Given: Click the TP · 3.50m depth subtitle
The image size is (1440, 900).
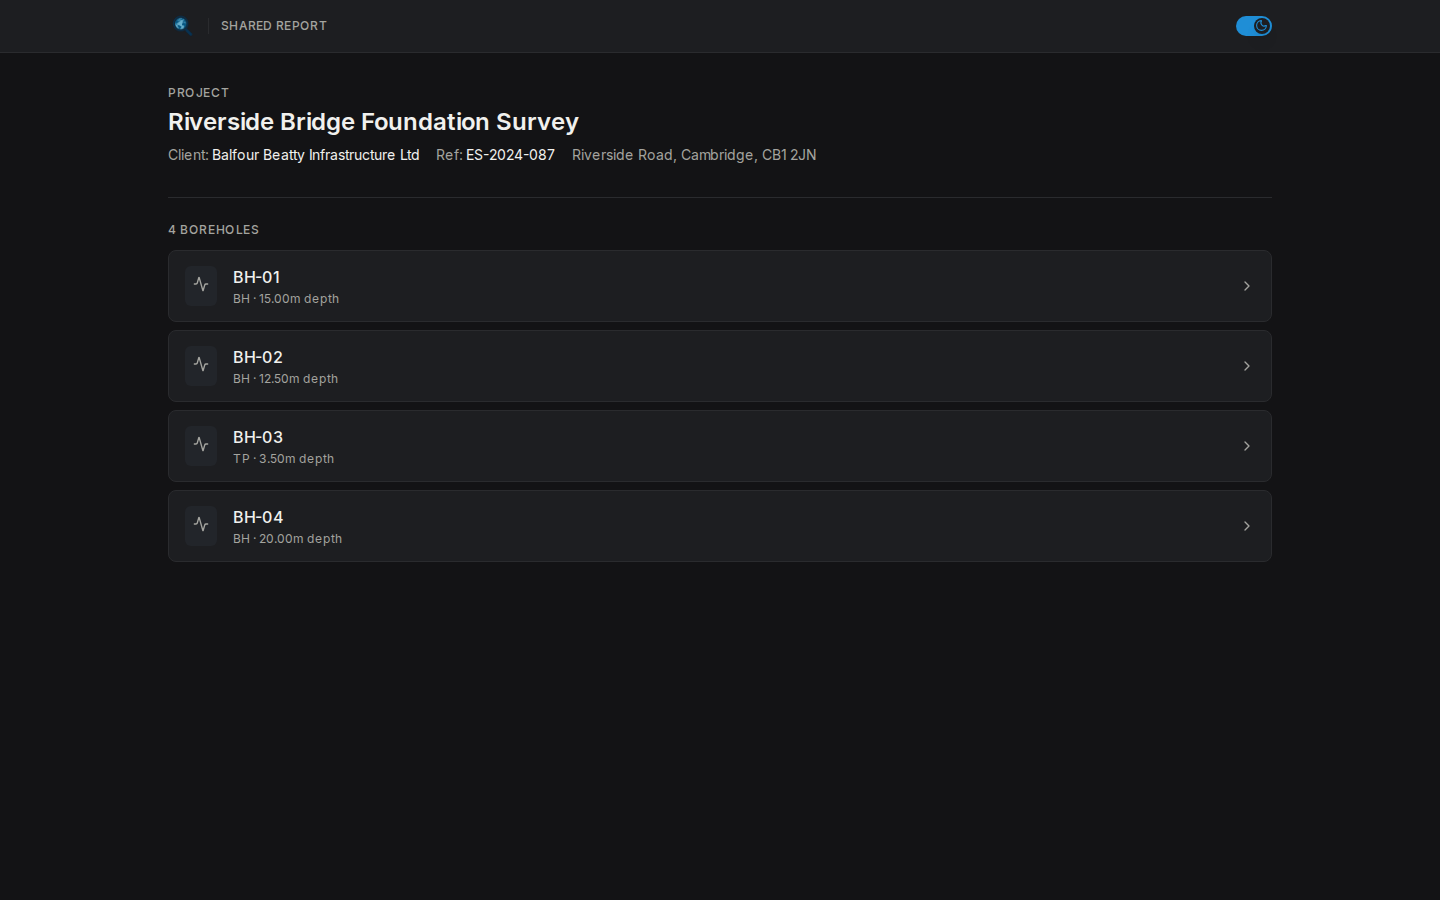Looking at the screenshot, I should pos(283,459).
